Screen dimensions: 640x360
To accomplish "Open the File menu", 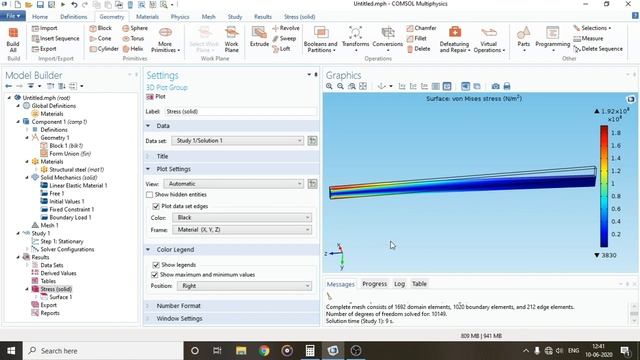I will click(x=13, y=16).
